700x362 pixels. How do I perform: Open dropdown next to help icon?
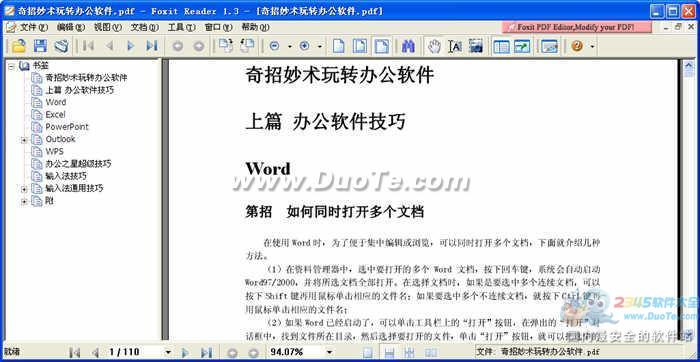[x=592, y=46]
